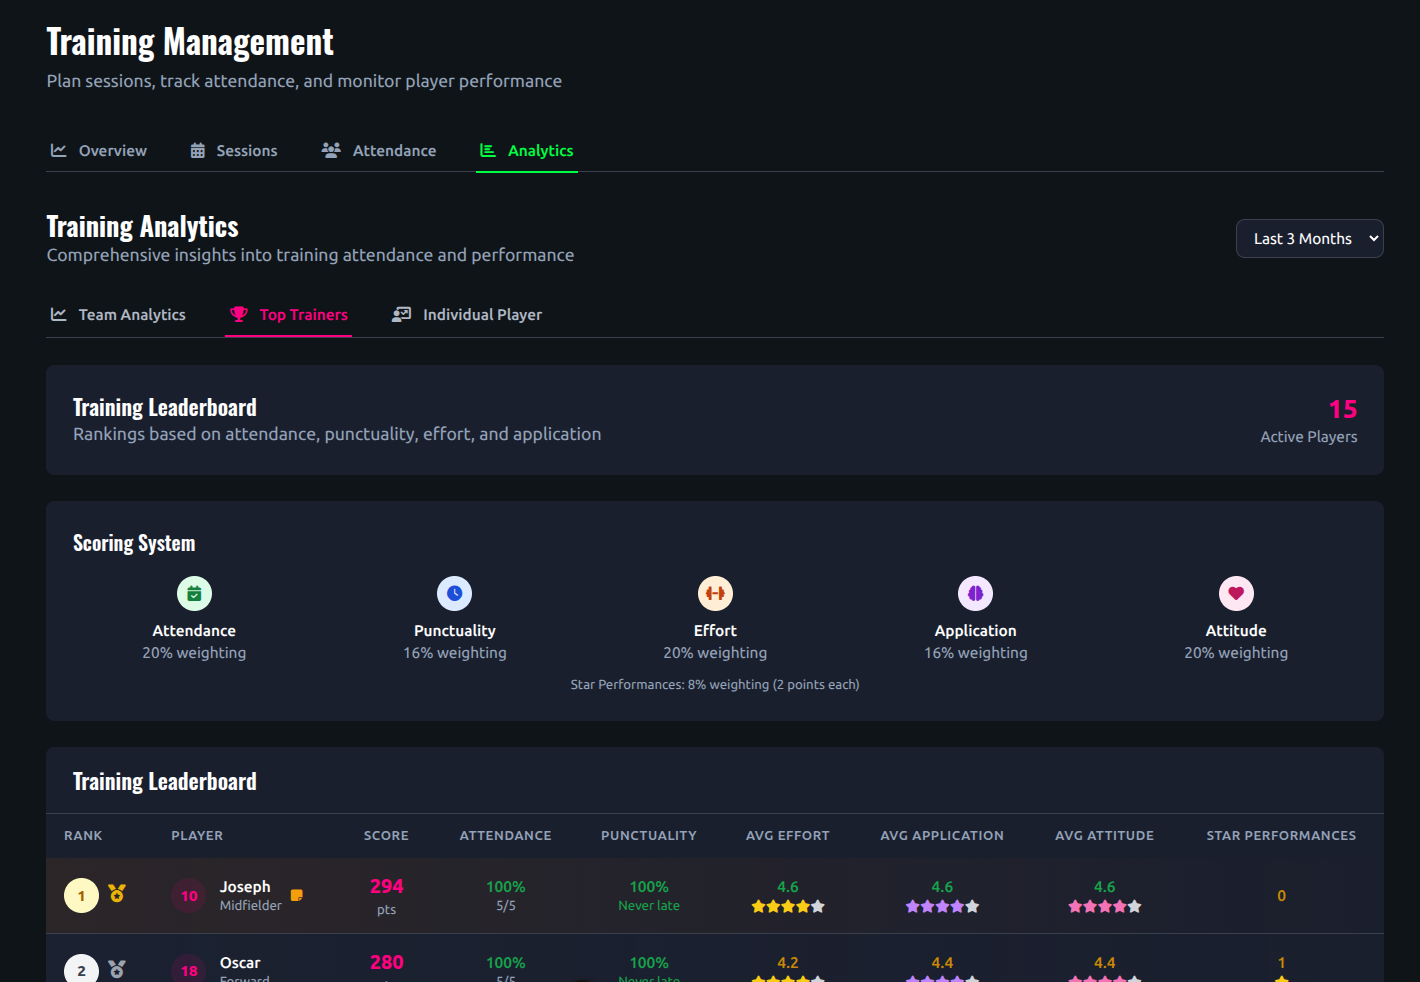Click the Attitude heart icon
Screen dimensions: 1420x982
[1236, 594]
